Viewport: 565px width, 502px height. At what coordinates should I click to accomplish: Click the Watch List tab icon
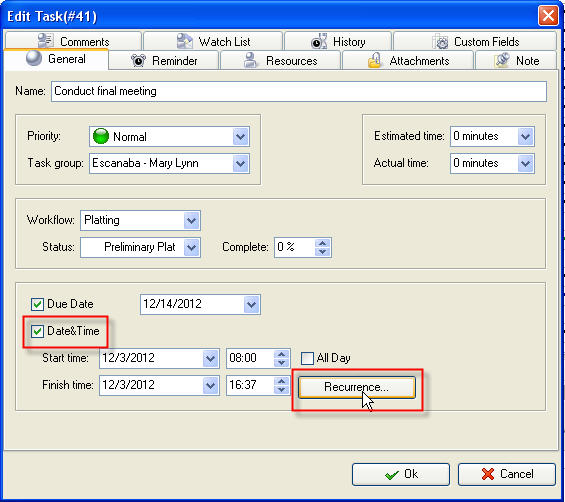click(184, 41)
